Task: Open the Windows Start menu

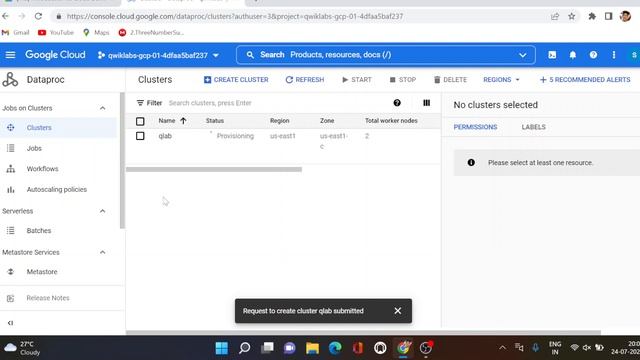Action: click(222, 348)
